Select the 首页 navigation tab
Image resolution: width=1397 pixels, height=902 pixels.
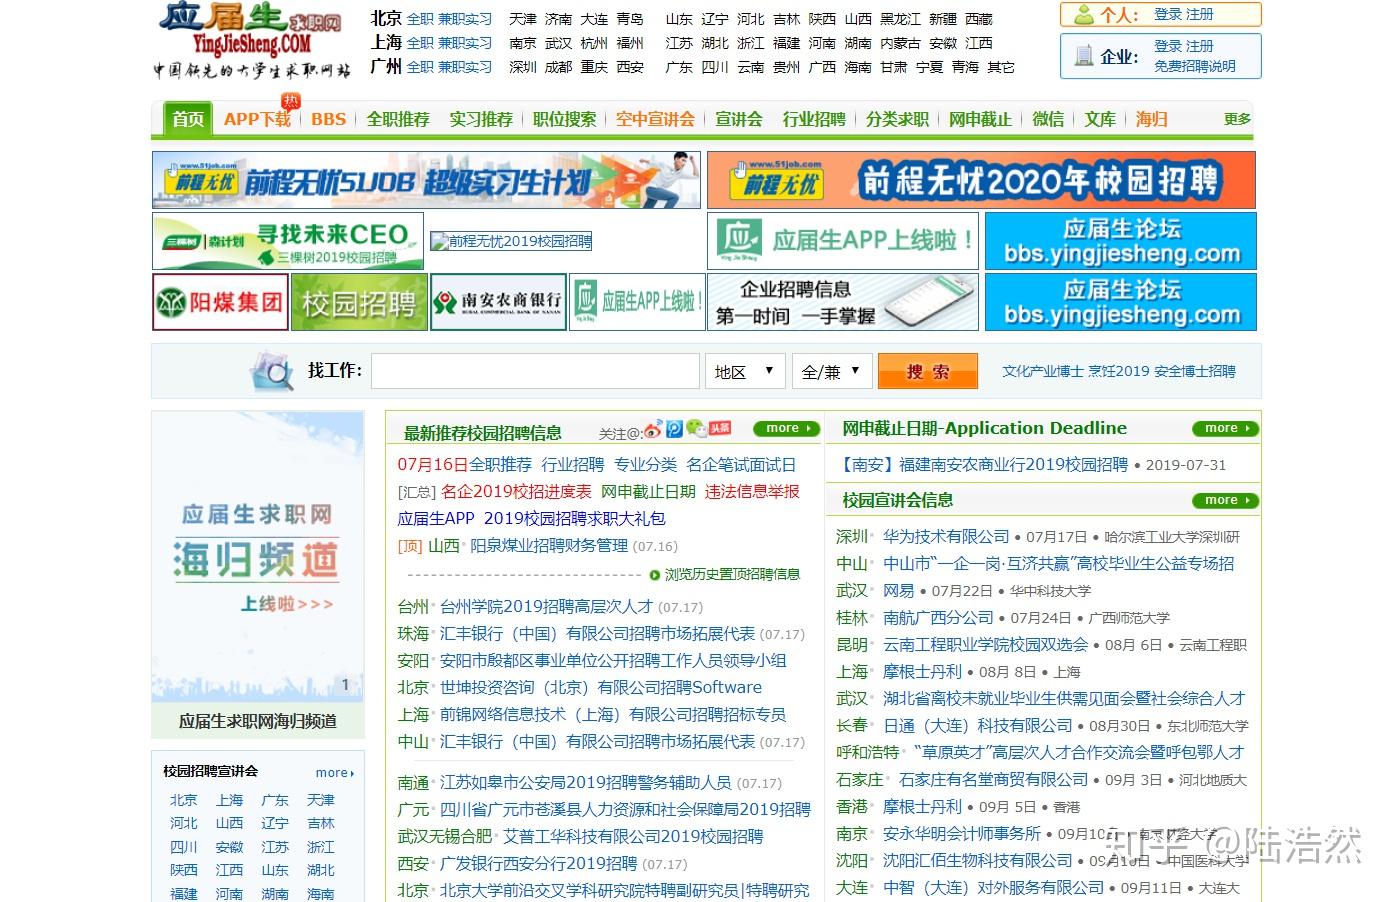point(188,119)
